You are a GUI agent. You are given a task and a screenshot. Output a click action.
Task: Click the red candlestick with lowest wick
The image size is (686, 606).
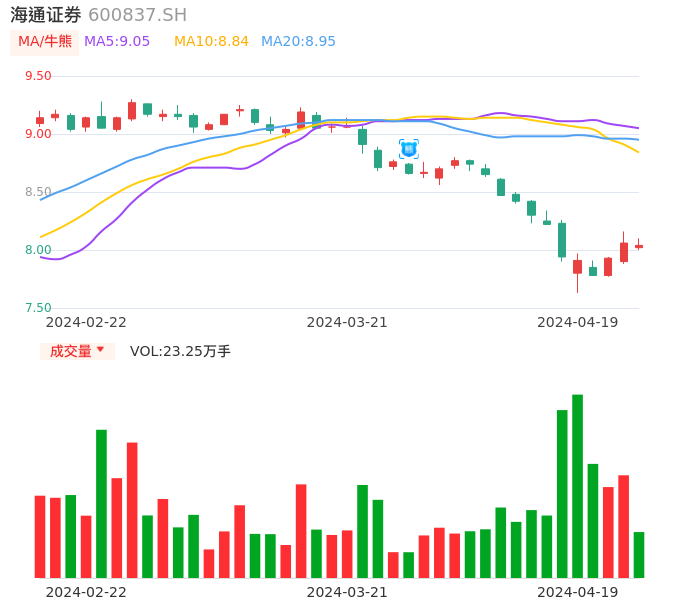(578, 273)
